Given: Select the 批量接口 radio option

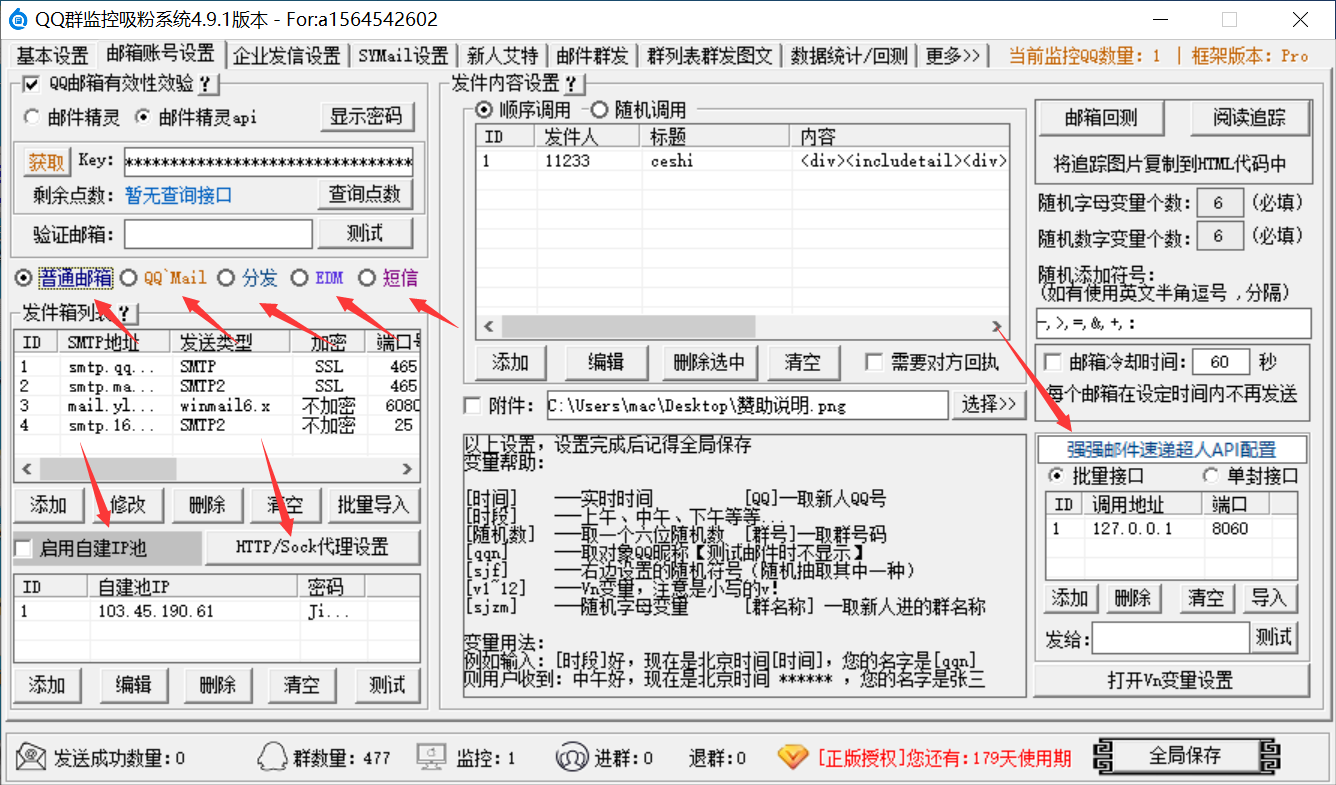Looking at the screenshot, I should (x=1055, y=476).
